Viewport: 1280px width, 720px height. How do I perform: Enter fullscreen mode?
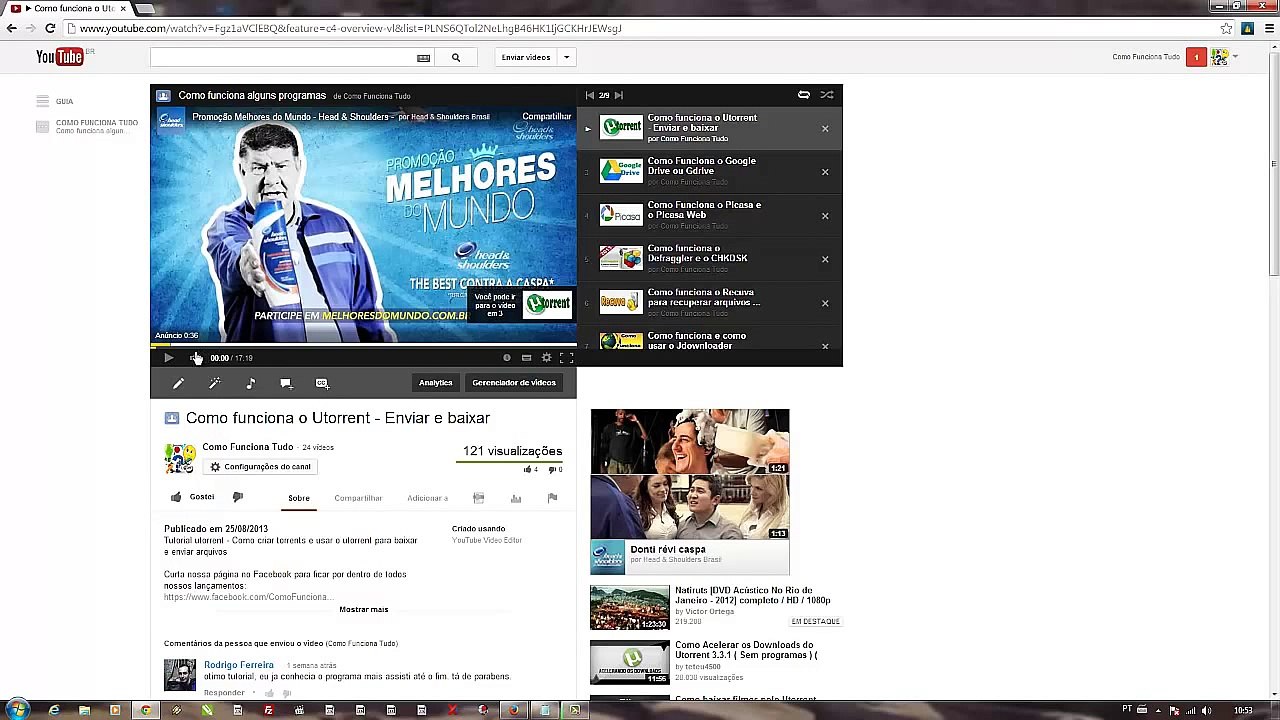(566, 358)
